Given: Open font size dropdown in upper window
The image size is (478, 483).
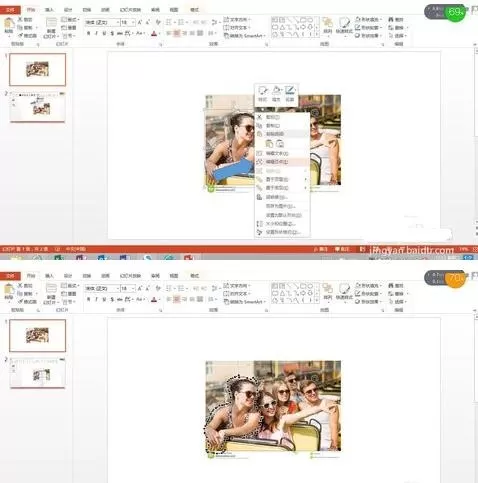Looking at the screenshot, I should (133, 22).
